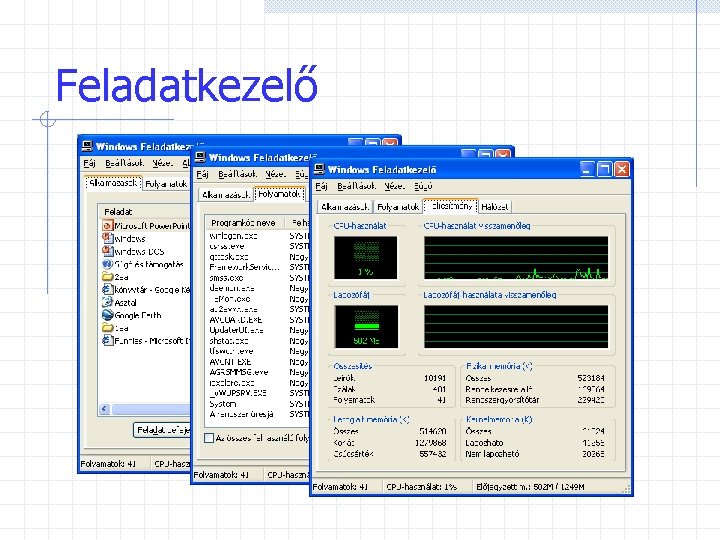Click the CPU-használat gauge showing 1 %

(366, 258)
